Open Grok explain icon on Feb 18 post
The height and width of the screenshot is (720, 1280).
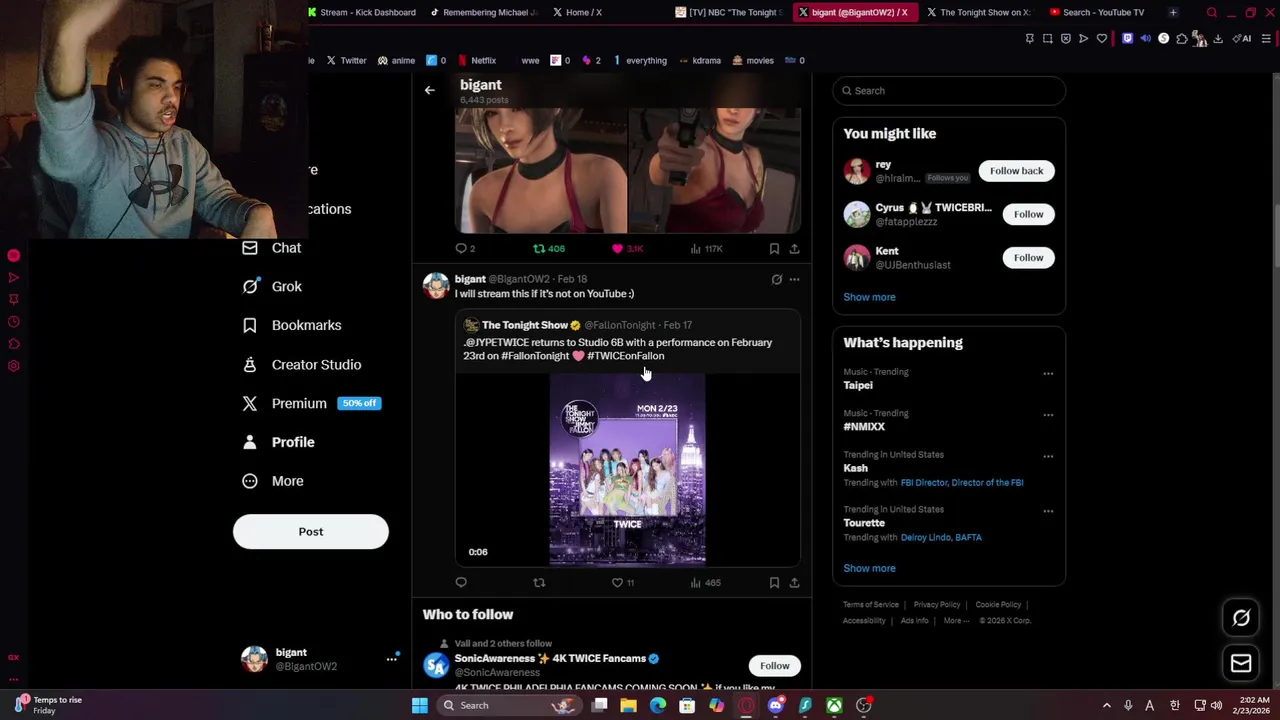click(x=777, y=280)
